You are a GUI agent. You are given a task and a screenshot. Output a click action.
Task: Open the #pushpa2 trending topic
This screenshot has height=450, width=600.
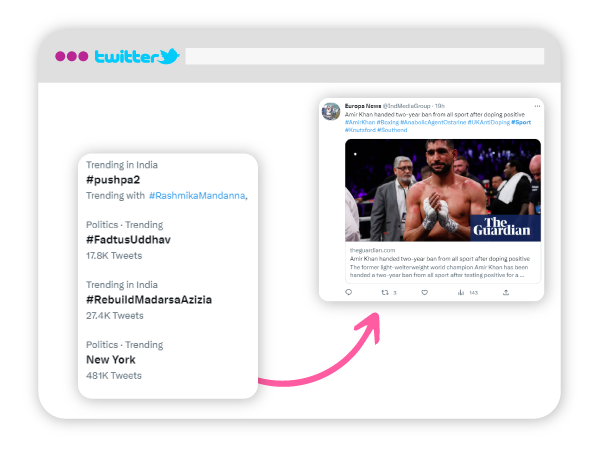coord(113,180)
